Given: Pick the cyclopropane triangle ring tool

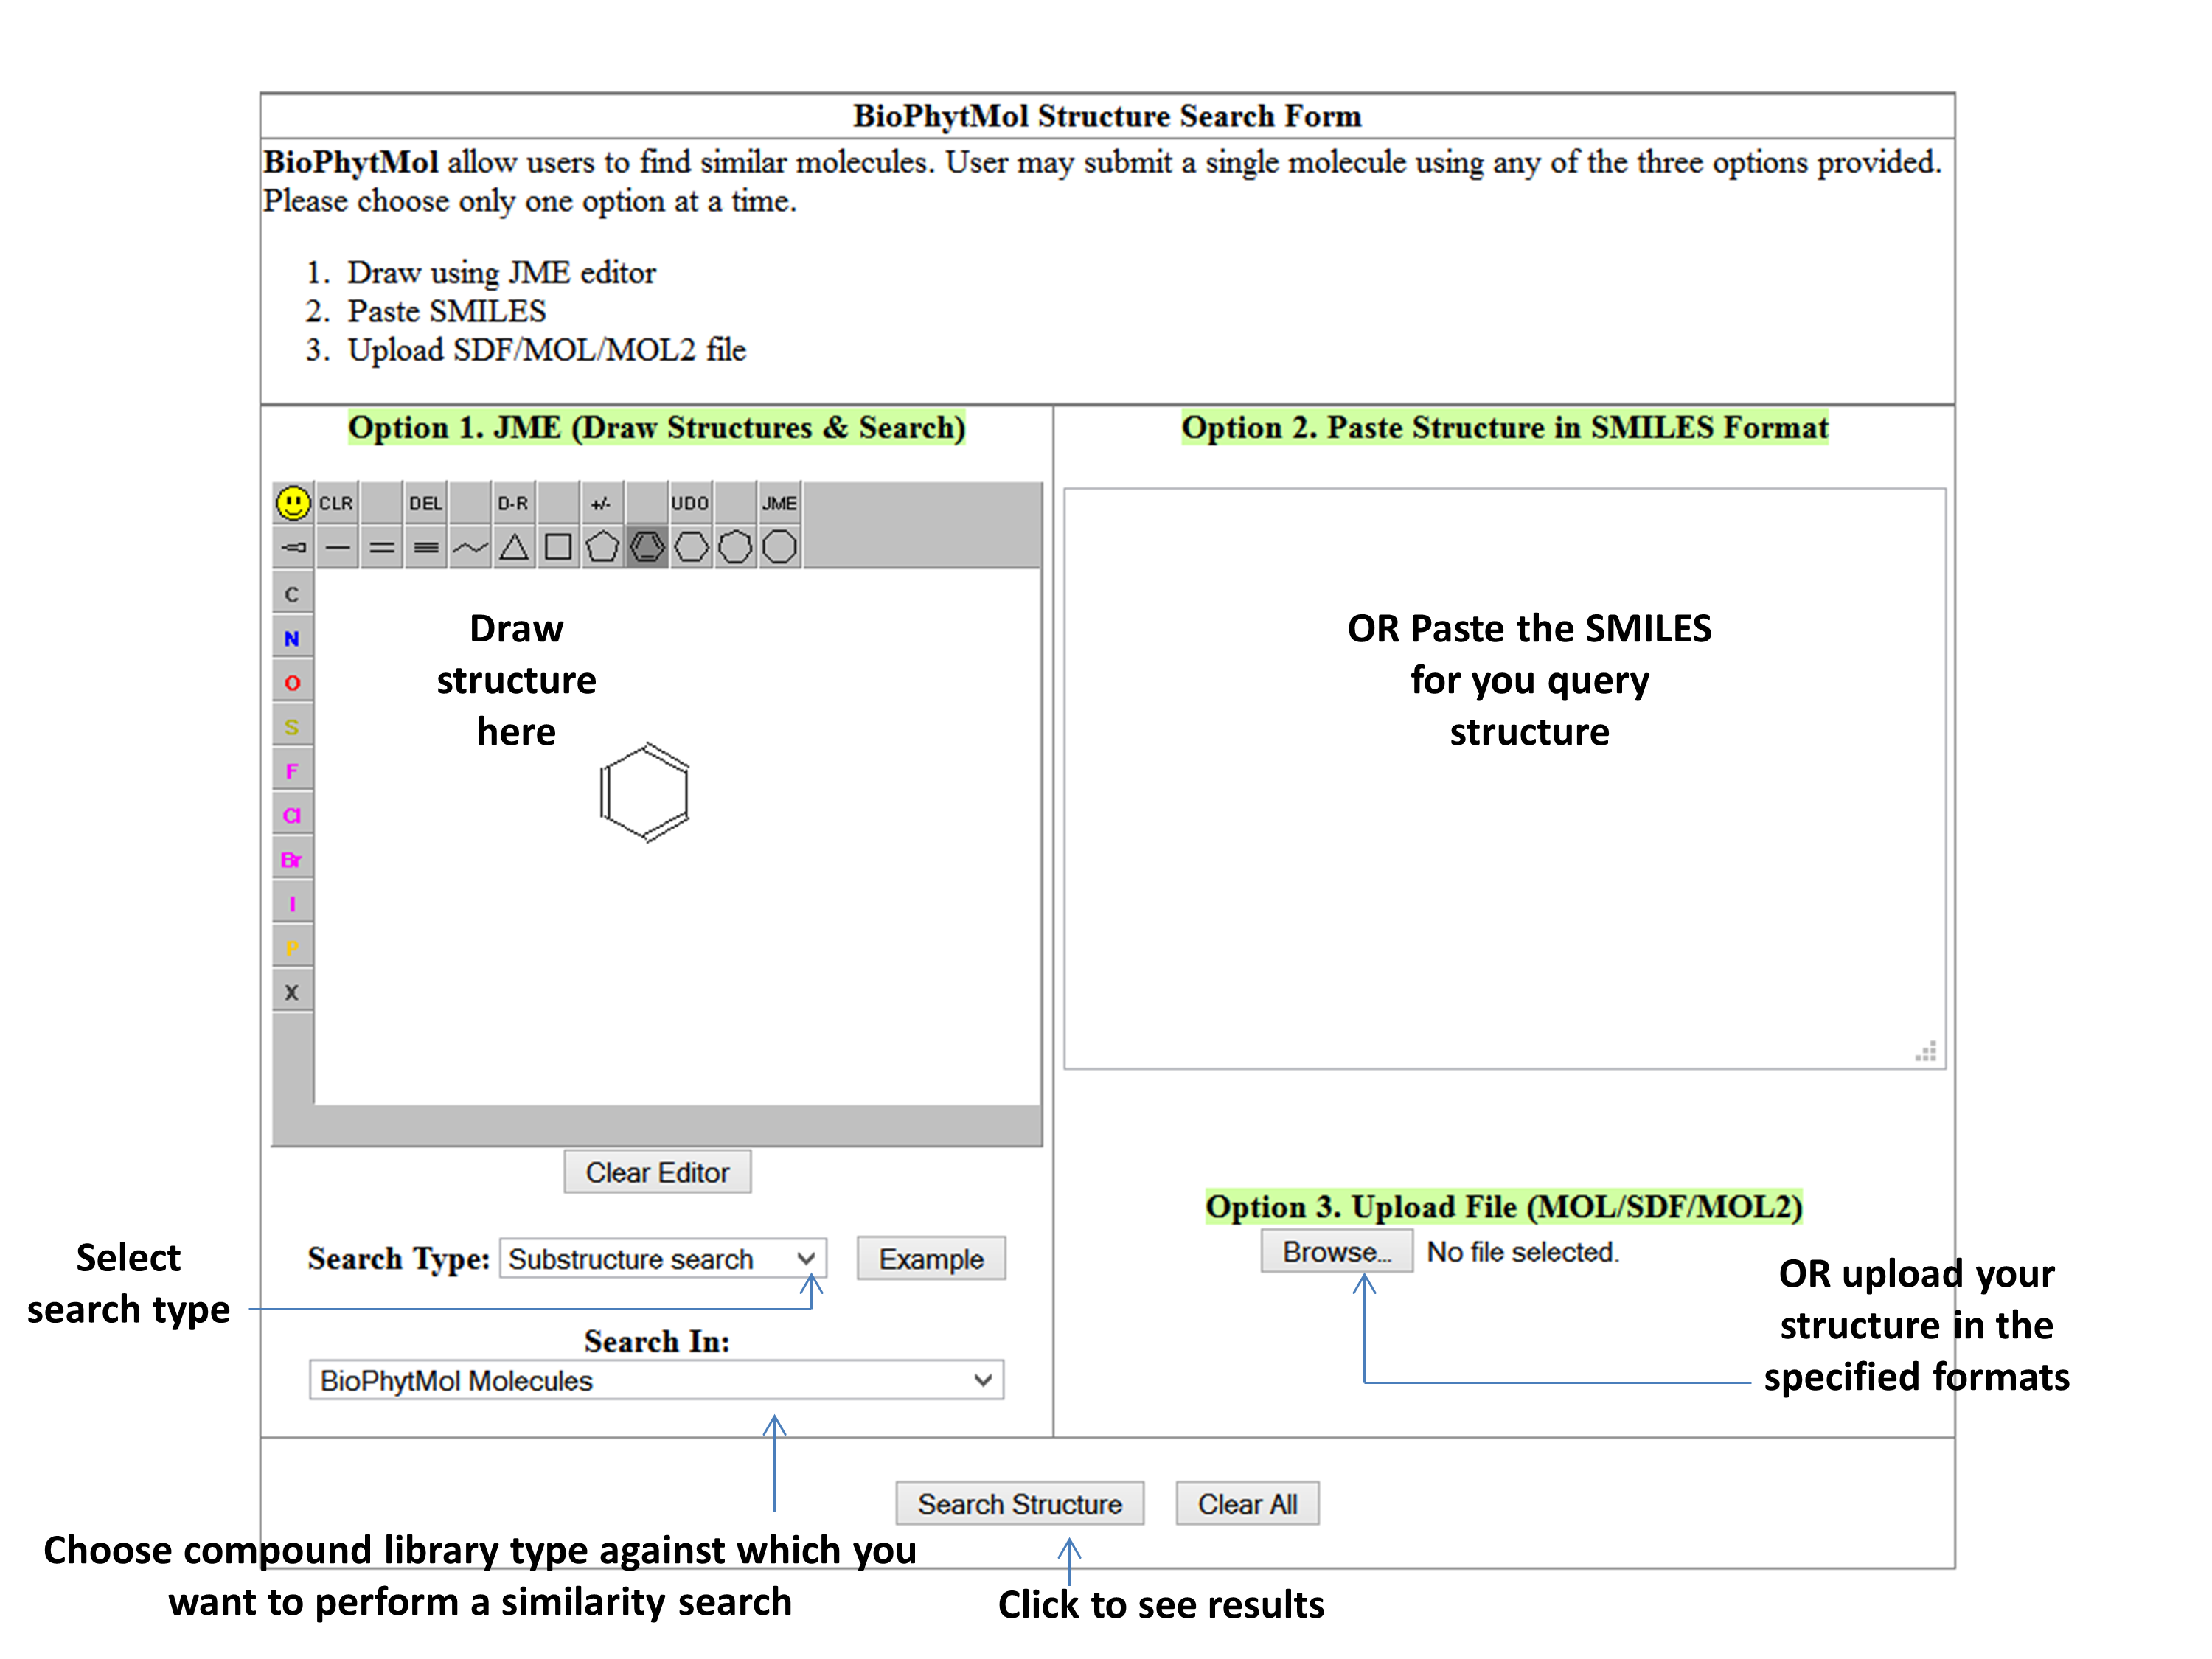Looking at the screenshot, I should click(514, 547).
